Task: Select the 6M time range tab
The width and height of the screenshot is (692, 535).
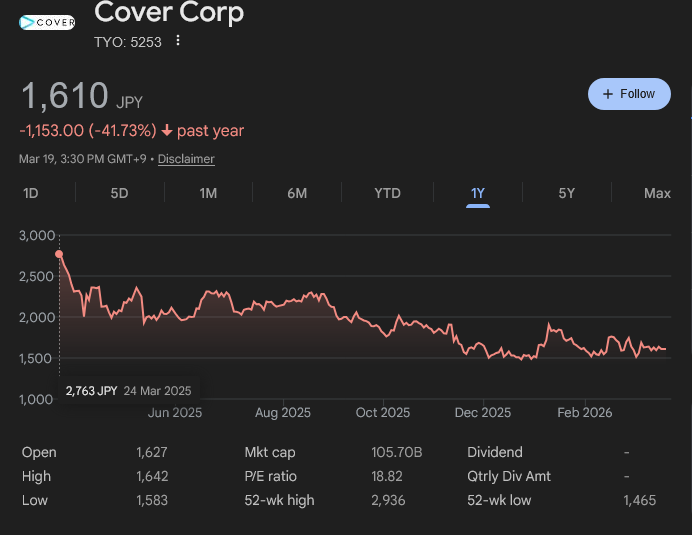Action: tap(297, 193)
